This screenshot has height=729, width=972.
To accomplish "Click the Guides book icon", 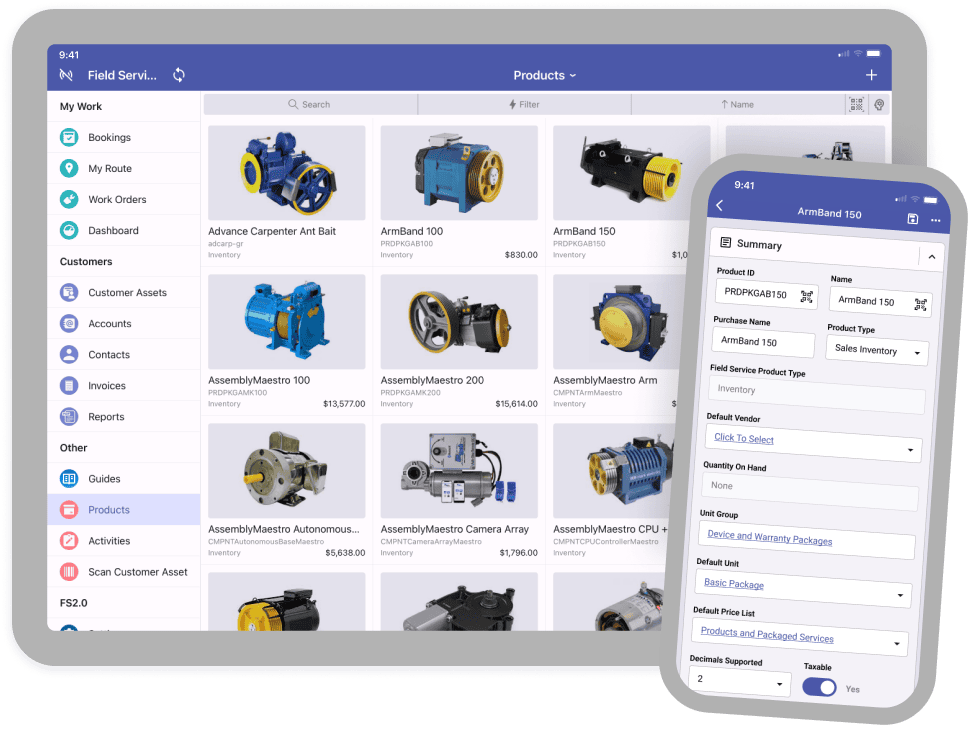I will (x=69, y=478).
